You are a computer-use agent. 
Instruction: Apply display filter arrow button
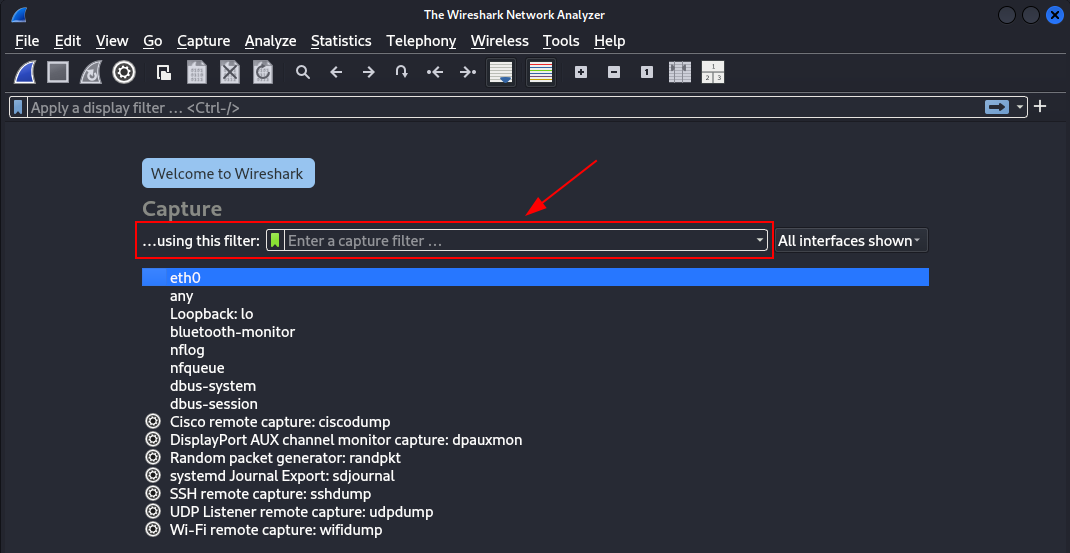[x=996, y=107]
